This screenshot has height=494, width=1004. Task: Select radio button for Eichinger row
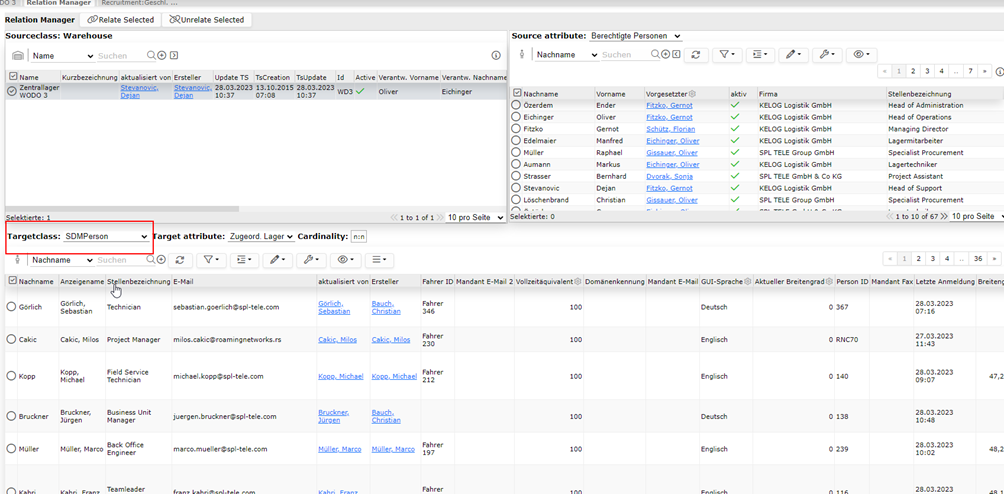[517, 117]
